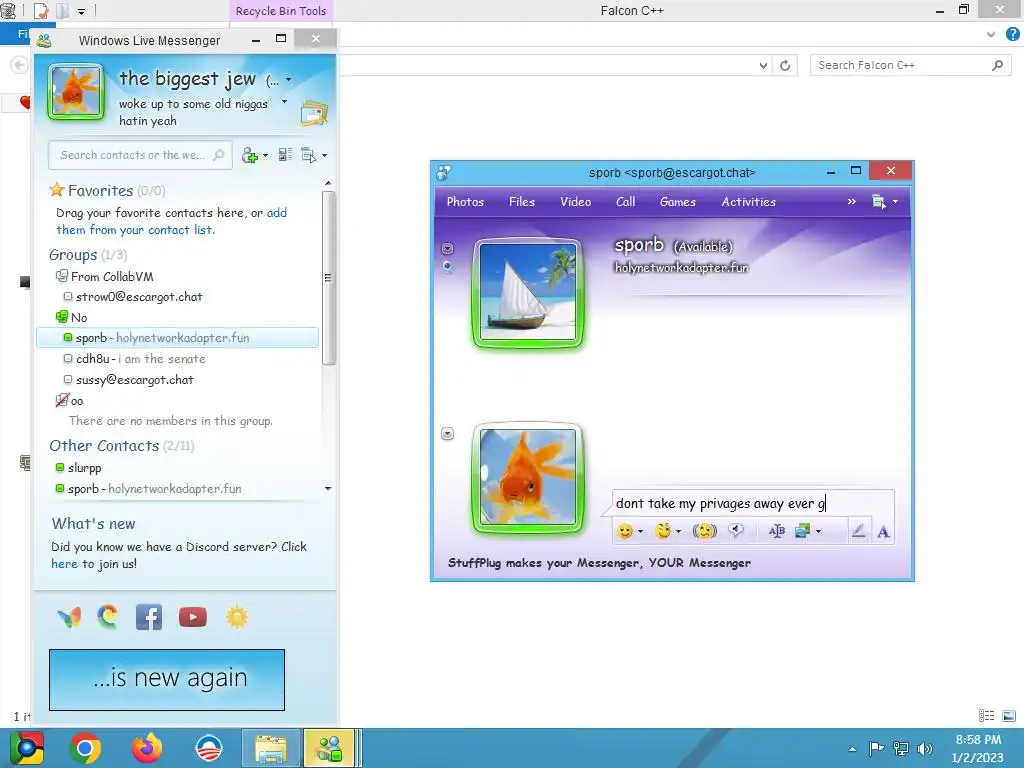Click the contact list layout icon
This screenshot has width=1024, height=768.
pyautogui.click(x=285, y=155)
